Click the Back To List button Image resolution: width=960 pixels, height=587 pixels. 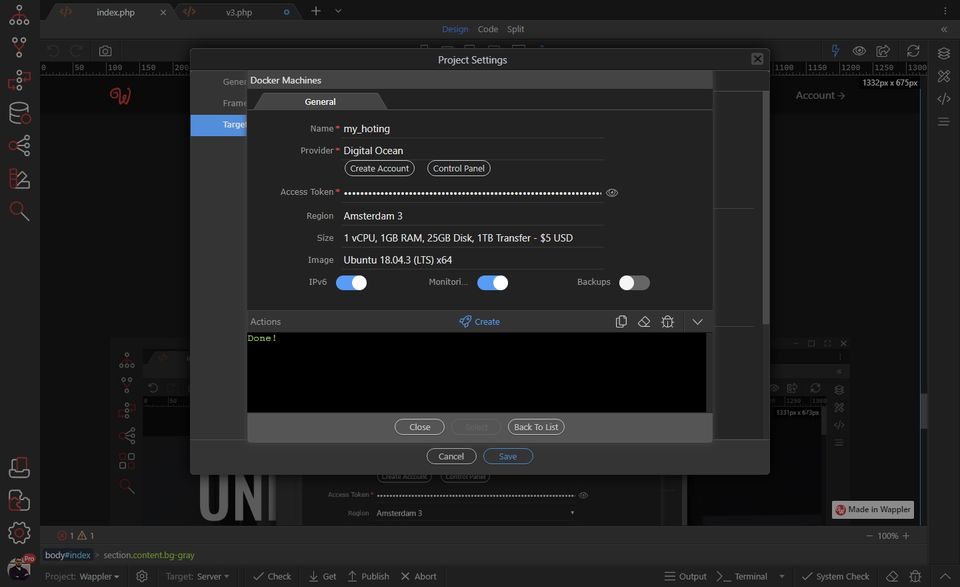click(536, 427)
